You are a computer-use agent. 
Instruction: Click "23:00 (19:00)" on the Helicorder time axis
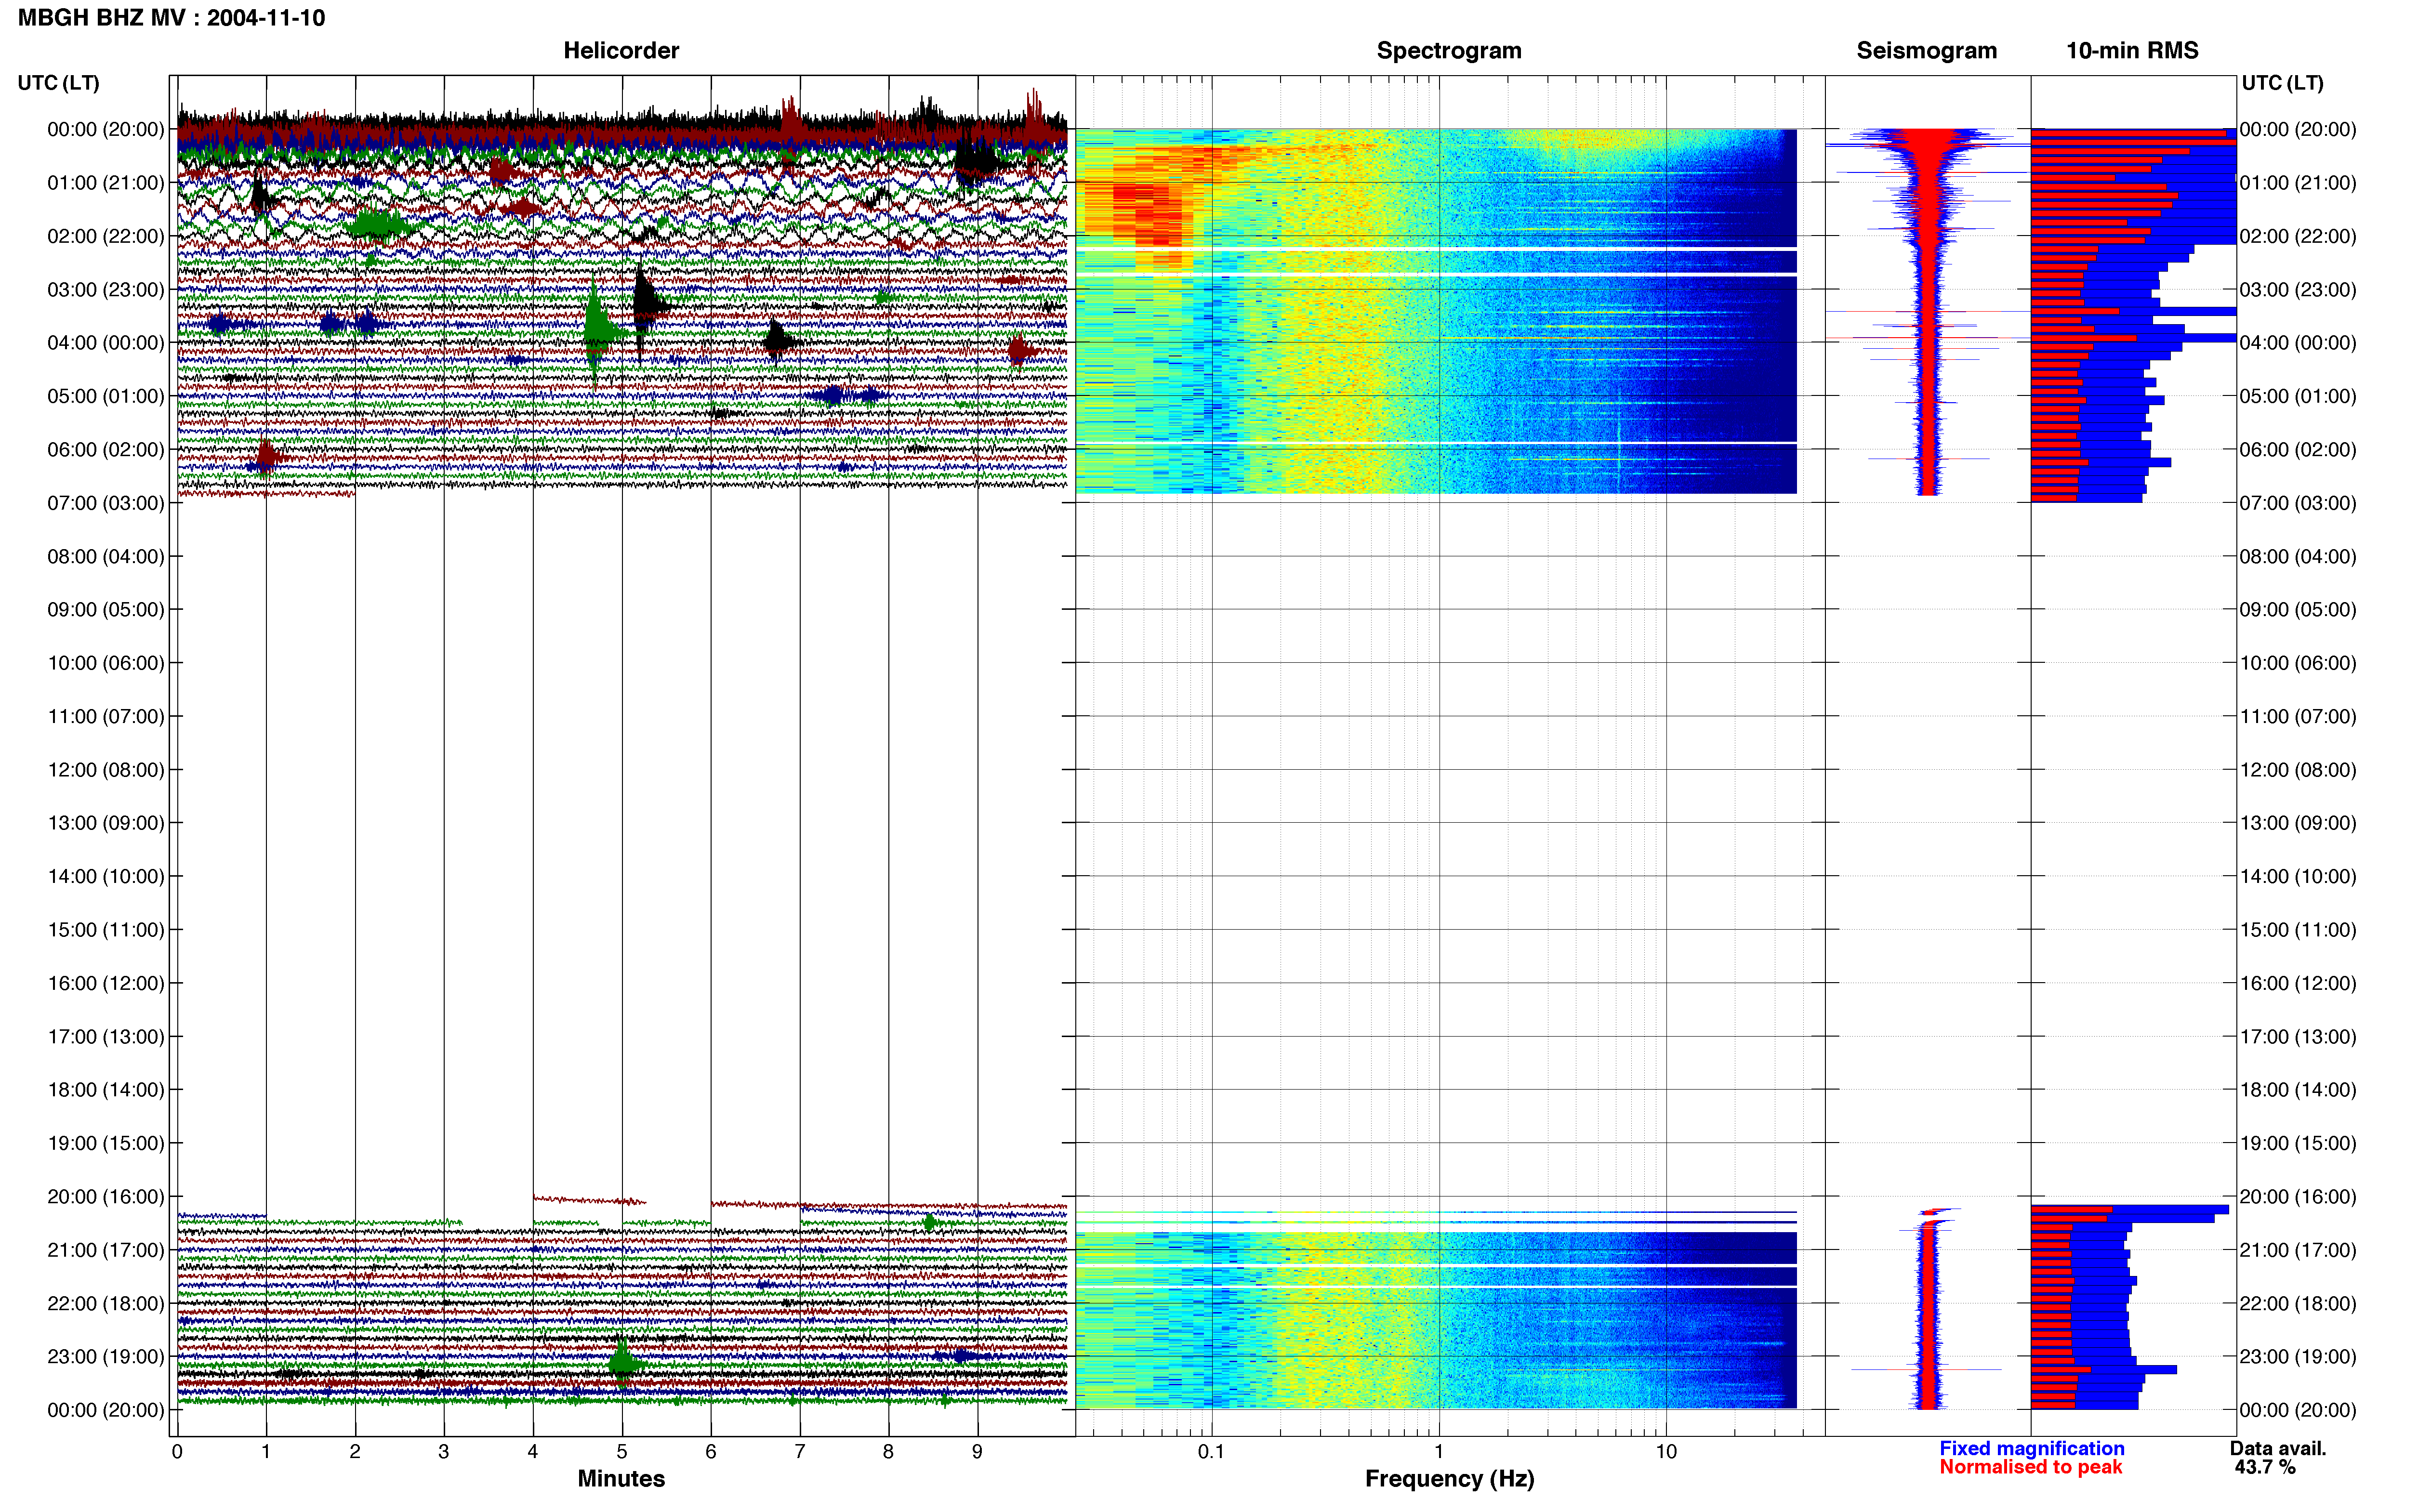[x=105, y=1357]
